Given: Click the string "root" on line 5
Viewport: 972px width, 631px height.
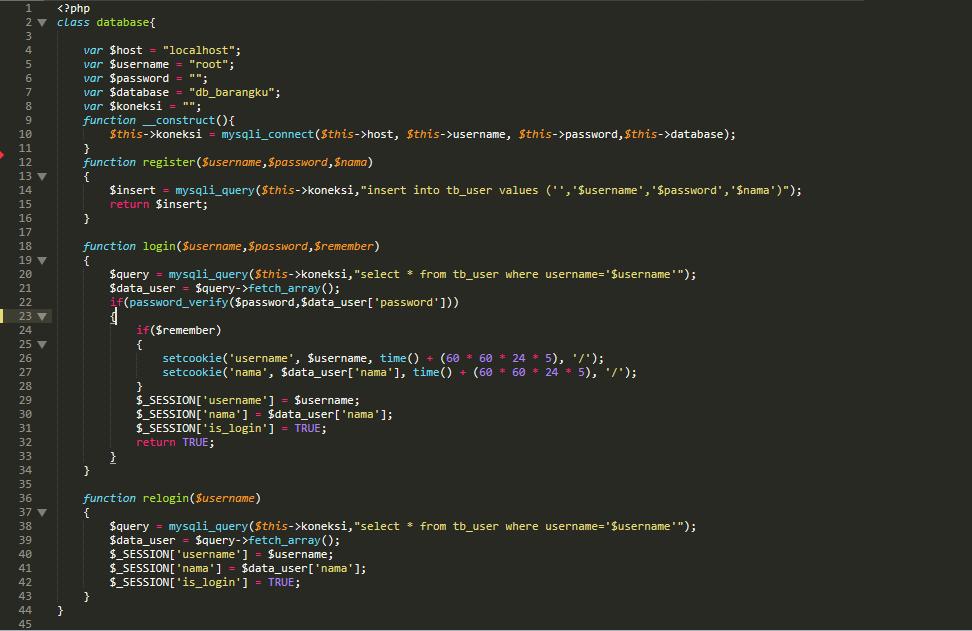Looking at the screenshot, I should pos(208,64).
